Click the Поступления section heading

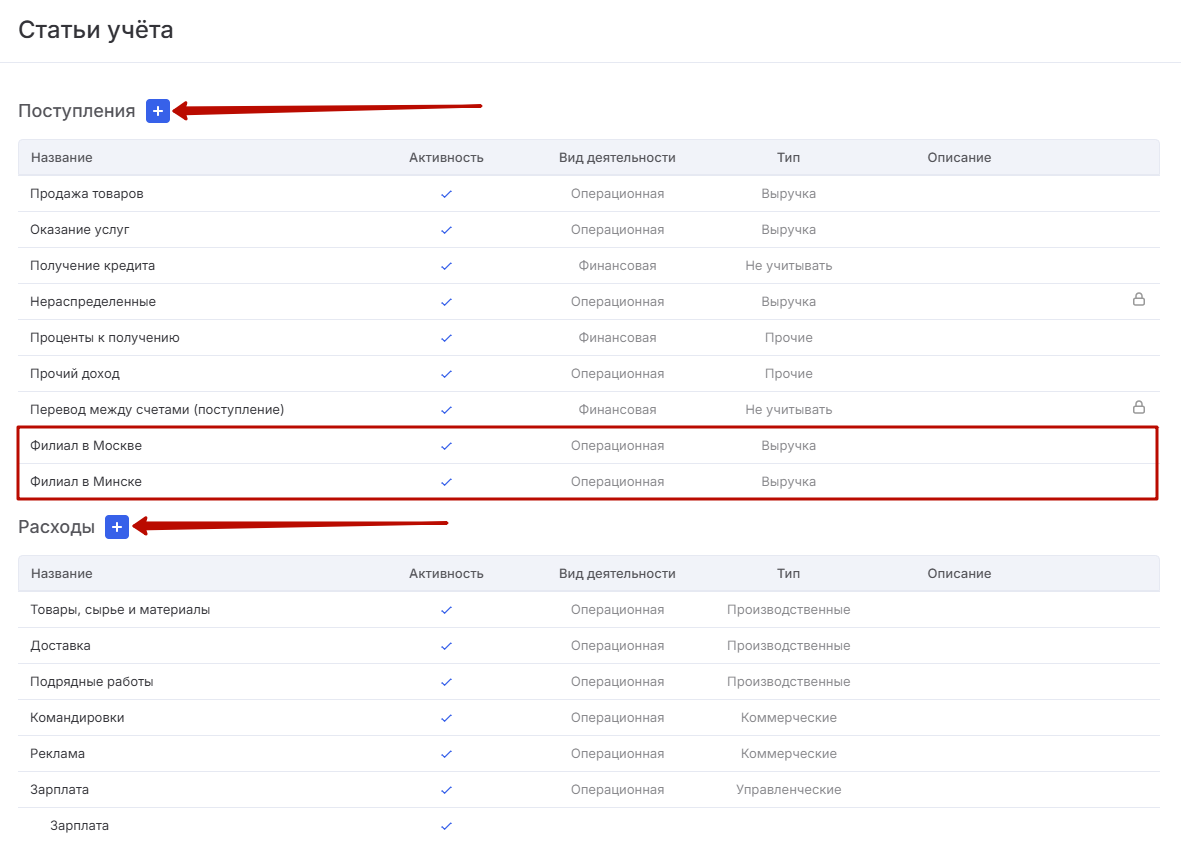77,111
